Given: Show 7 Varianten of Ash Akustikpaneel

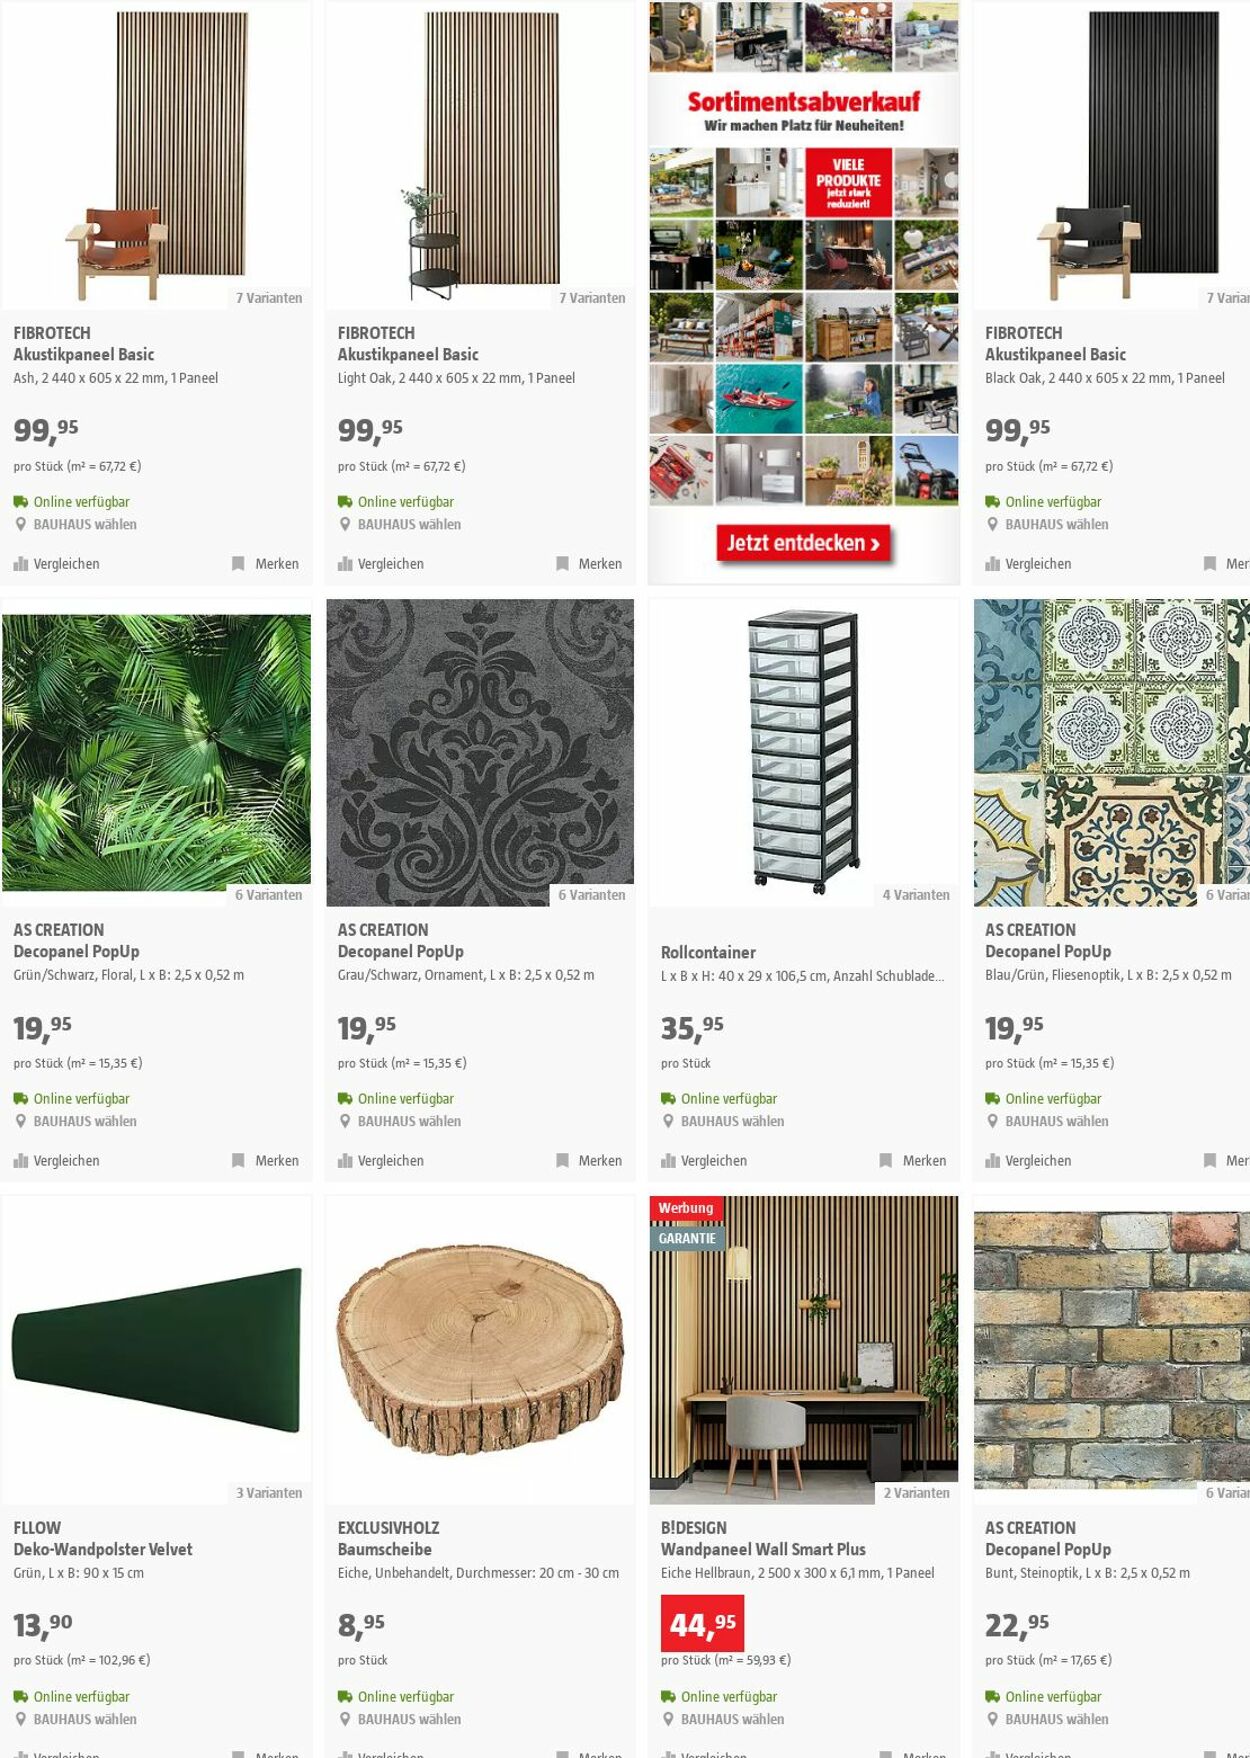Looking at the screenshot, I should pyautogui.click(x=269, y=298).
